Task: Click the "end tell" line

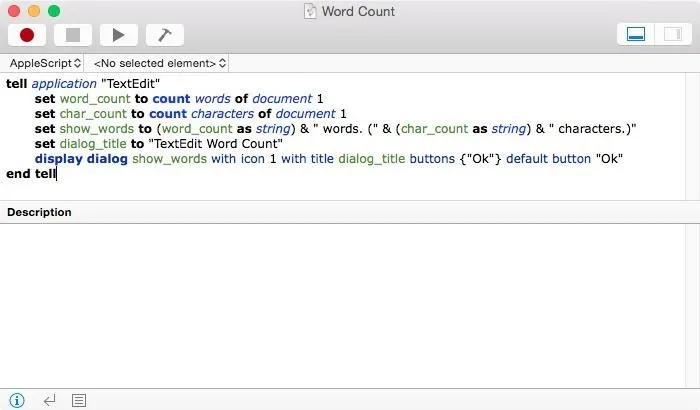Action: pyautogui.click(x=31, y=174)
